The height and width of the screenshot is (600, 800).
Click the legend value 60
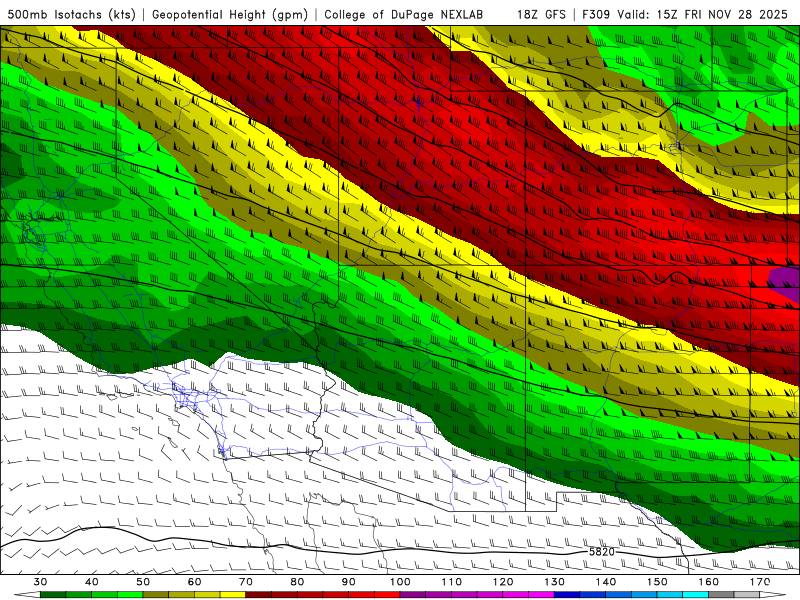[194, 582]
